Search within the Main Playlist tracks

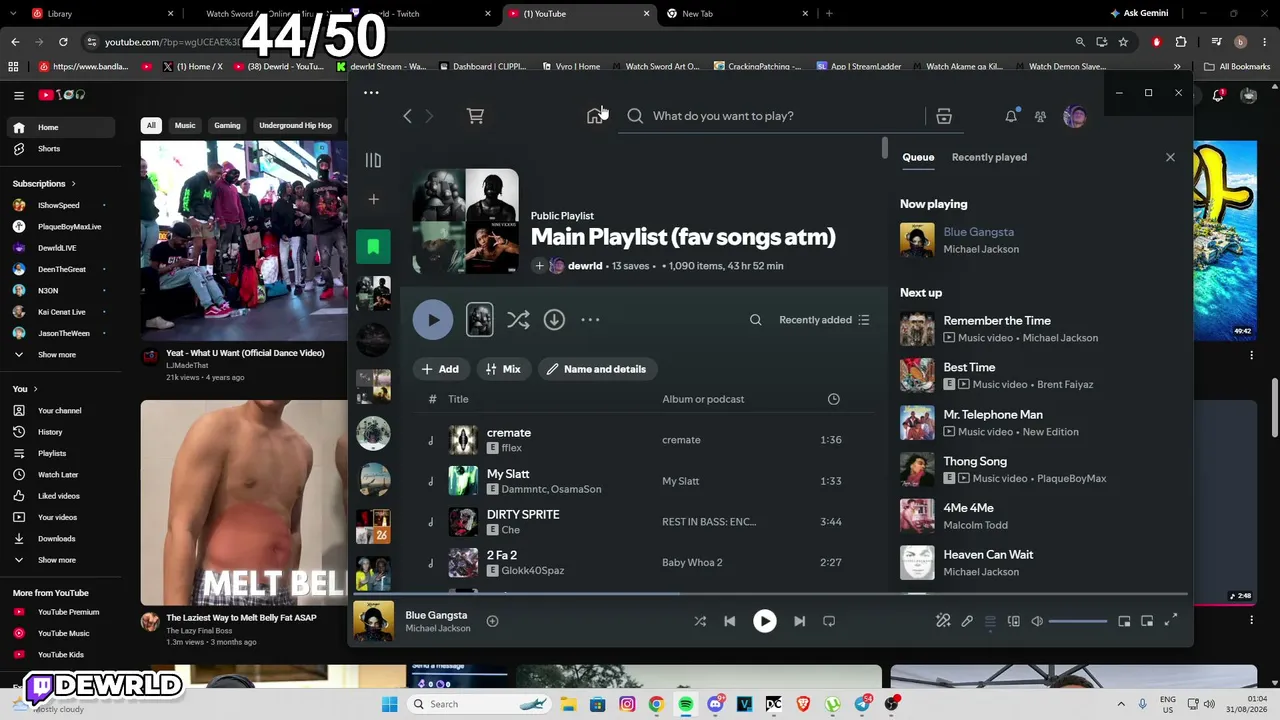tap(755, 320)
